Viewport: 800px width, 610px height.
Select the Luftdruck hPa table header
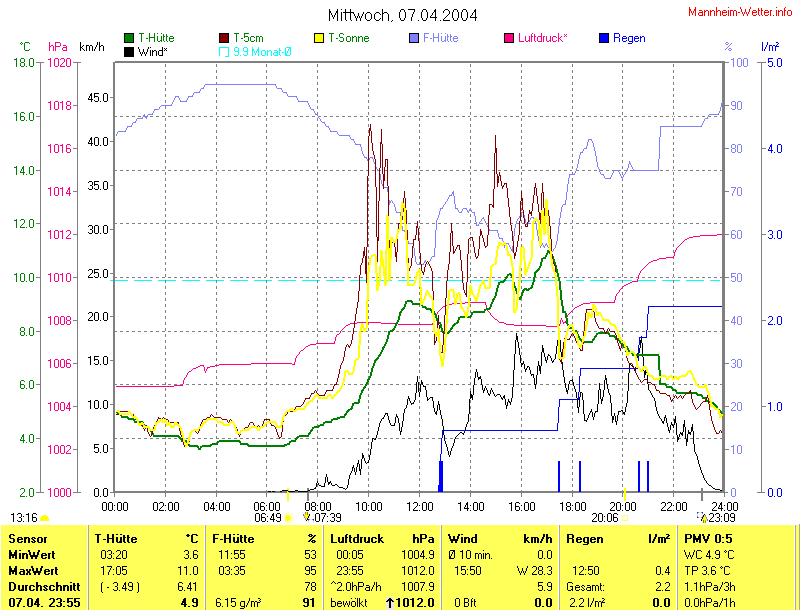382,539
